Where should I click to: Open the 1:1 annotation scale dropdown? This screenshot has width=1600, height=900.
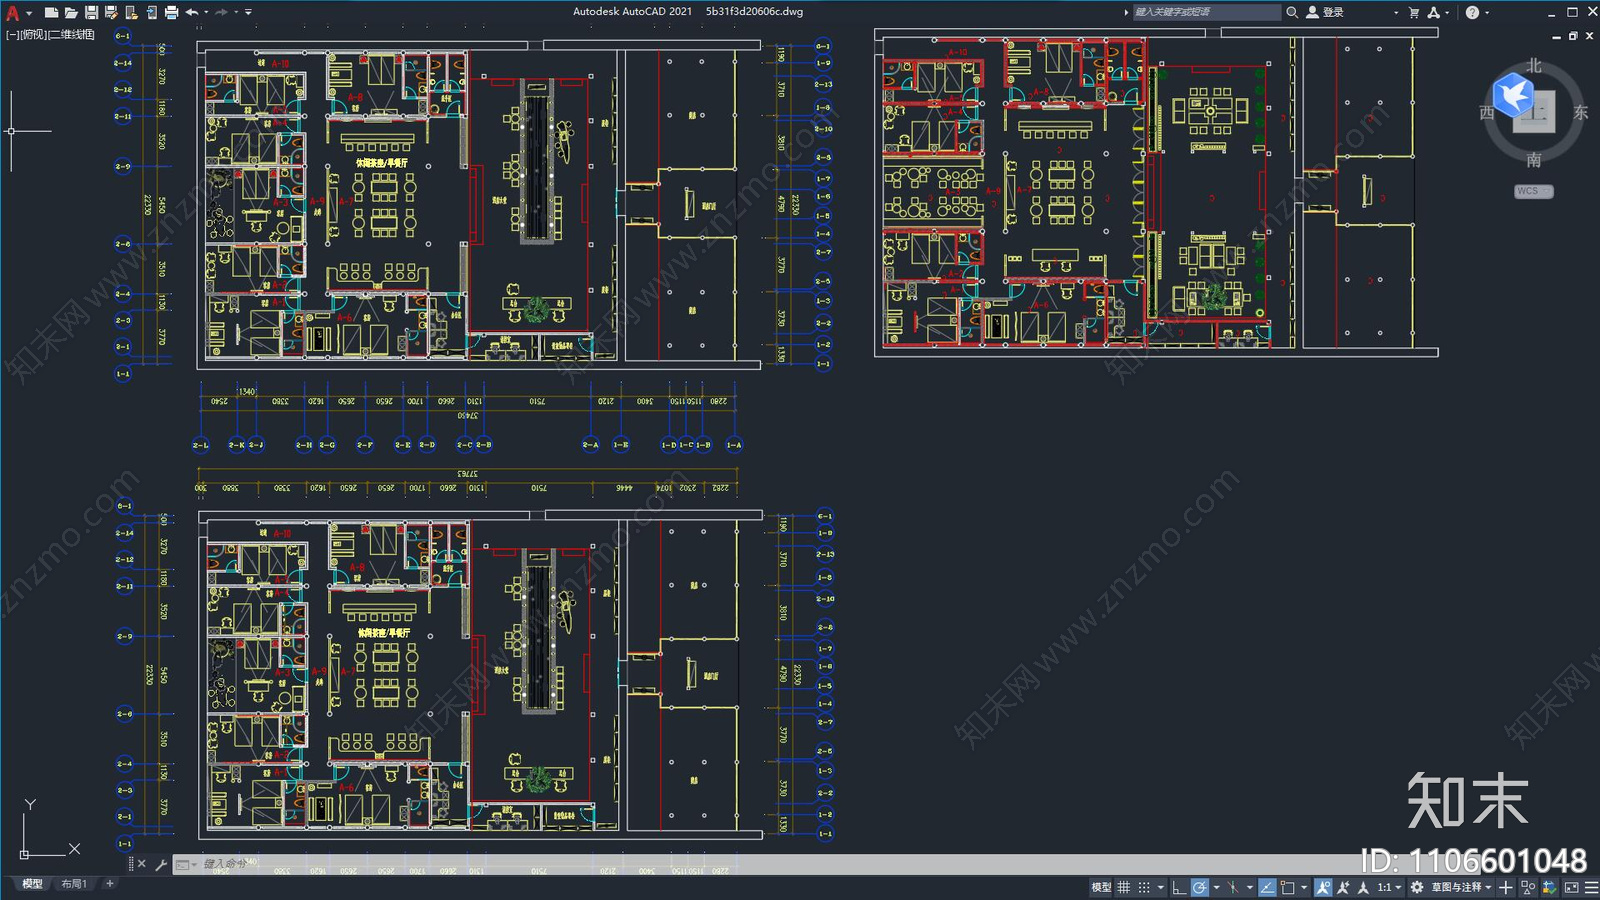click(1390, 887)
